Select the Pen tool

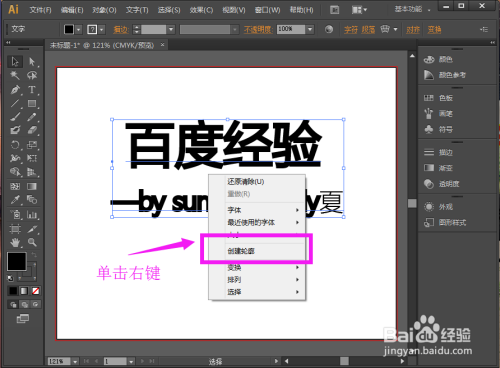pyautogui.click(x=15, y=90)
